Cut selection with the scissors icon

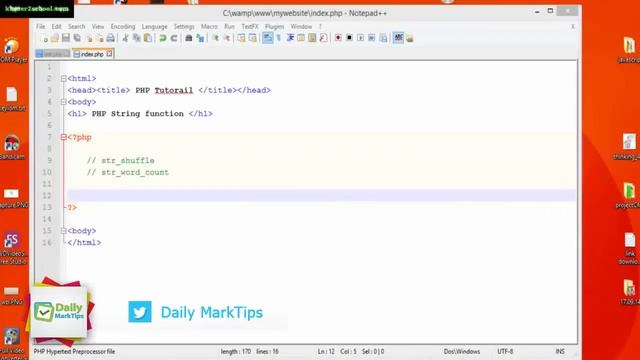tap(125, 38)
